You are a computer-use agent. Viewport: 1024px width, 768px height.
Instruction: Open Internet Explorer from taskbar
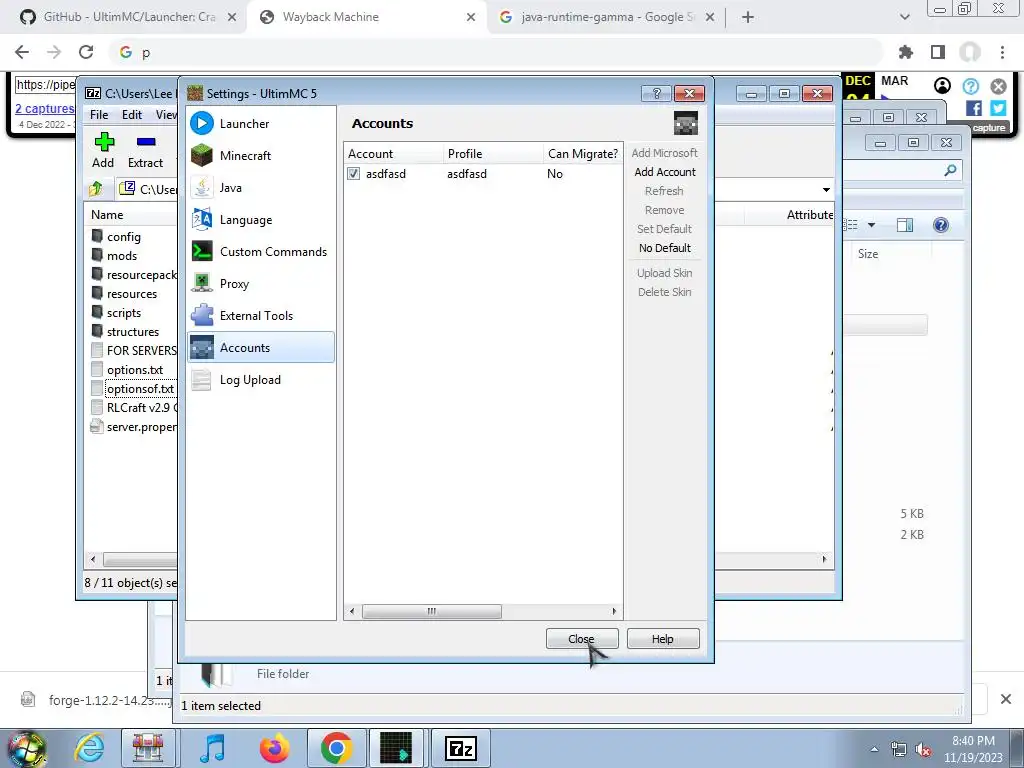click(89, 748)
